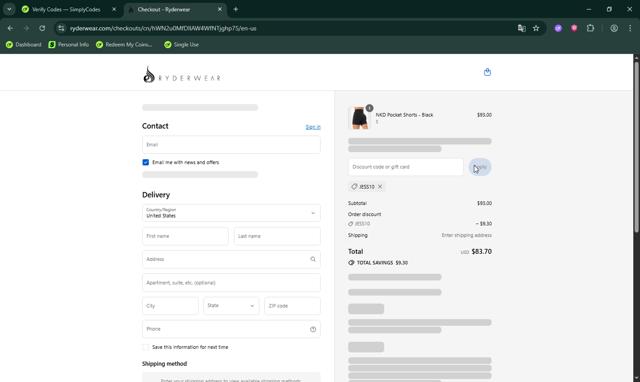The image size is (640, 382).
Task: Click the Ryderwear logo
Action: click(182, 75)
